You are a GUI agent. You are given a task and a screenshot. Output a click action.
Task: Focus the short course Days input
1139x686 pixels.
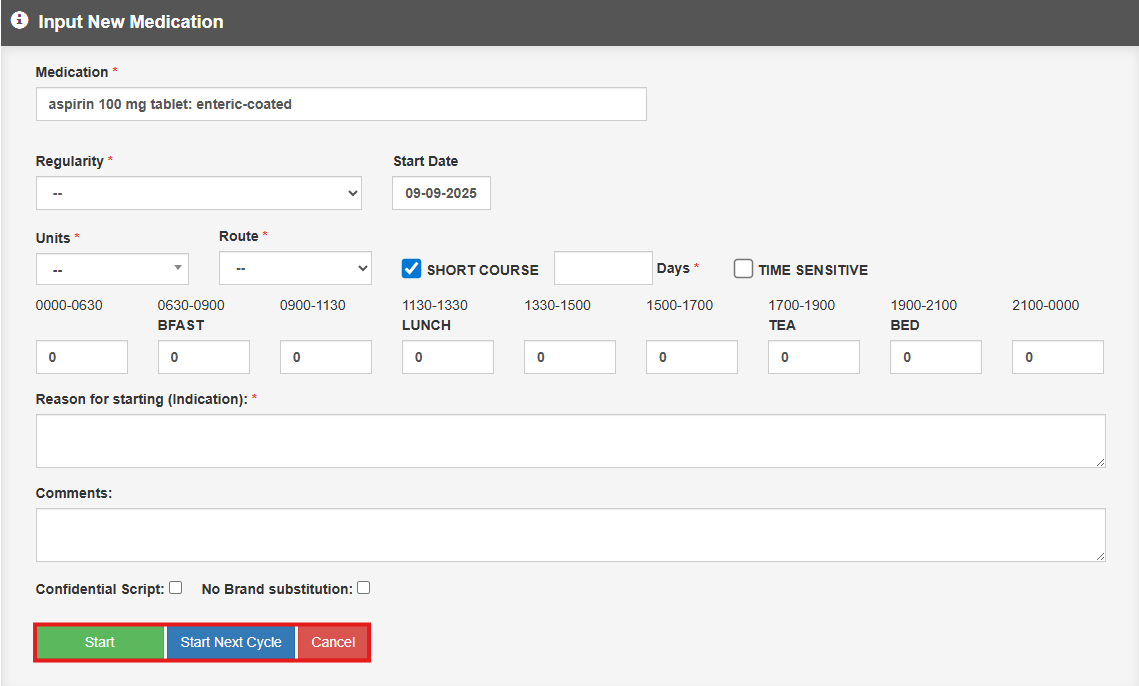point(603,268)
